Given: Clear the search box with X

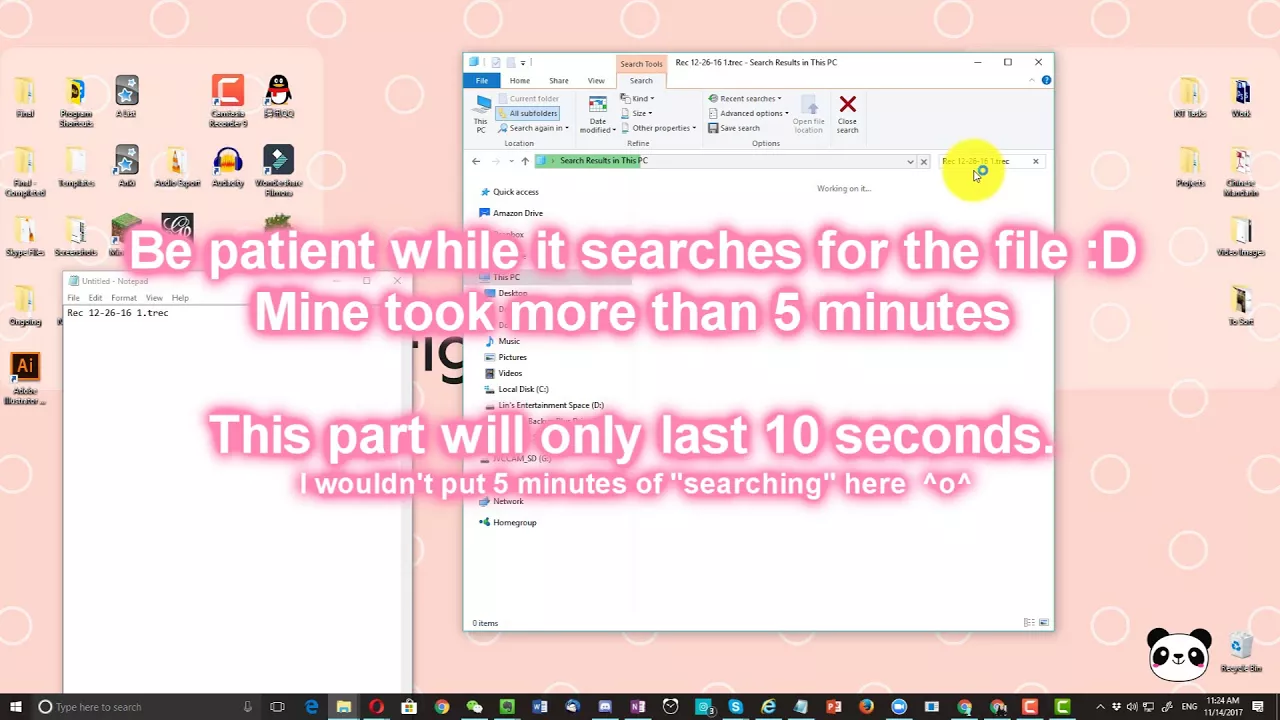Looking at the screenshot, I should pos(1036,161).
